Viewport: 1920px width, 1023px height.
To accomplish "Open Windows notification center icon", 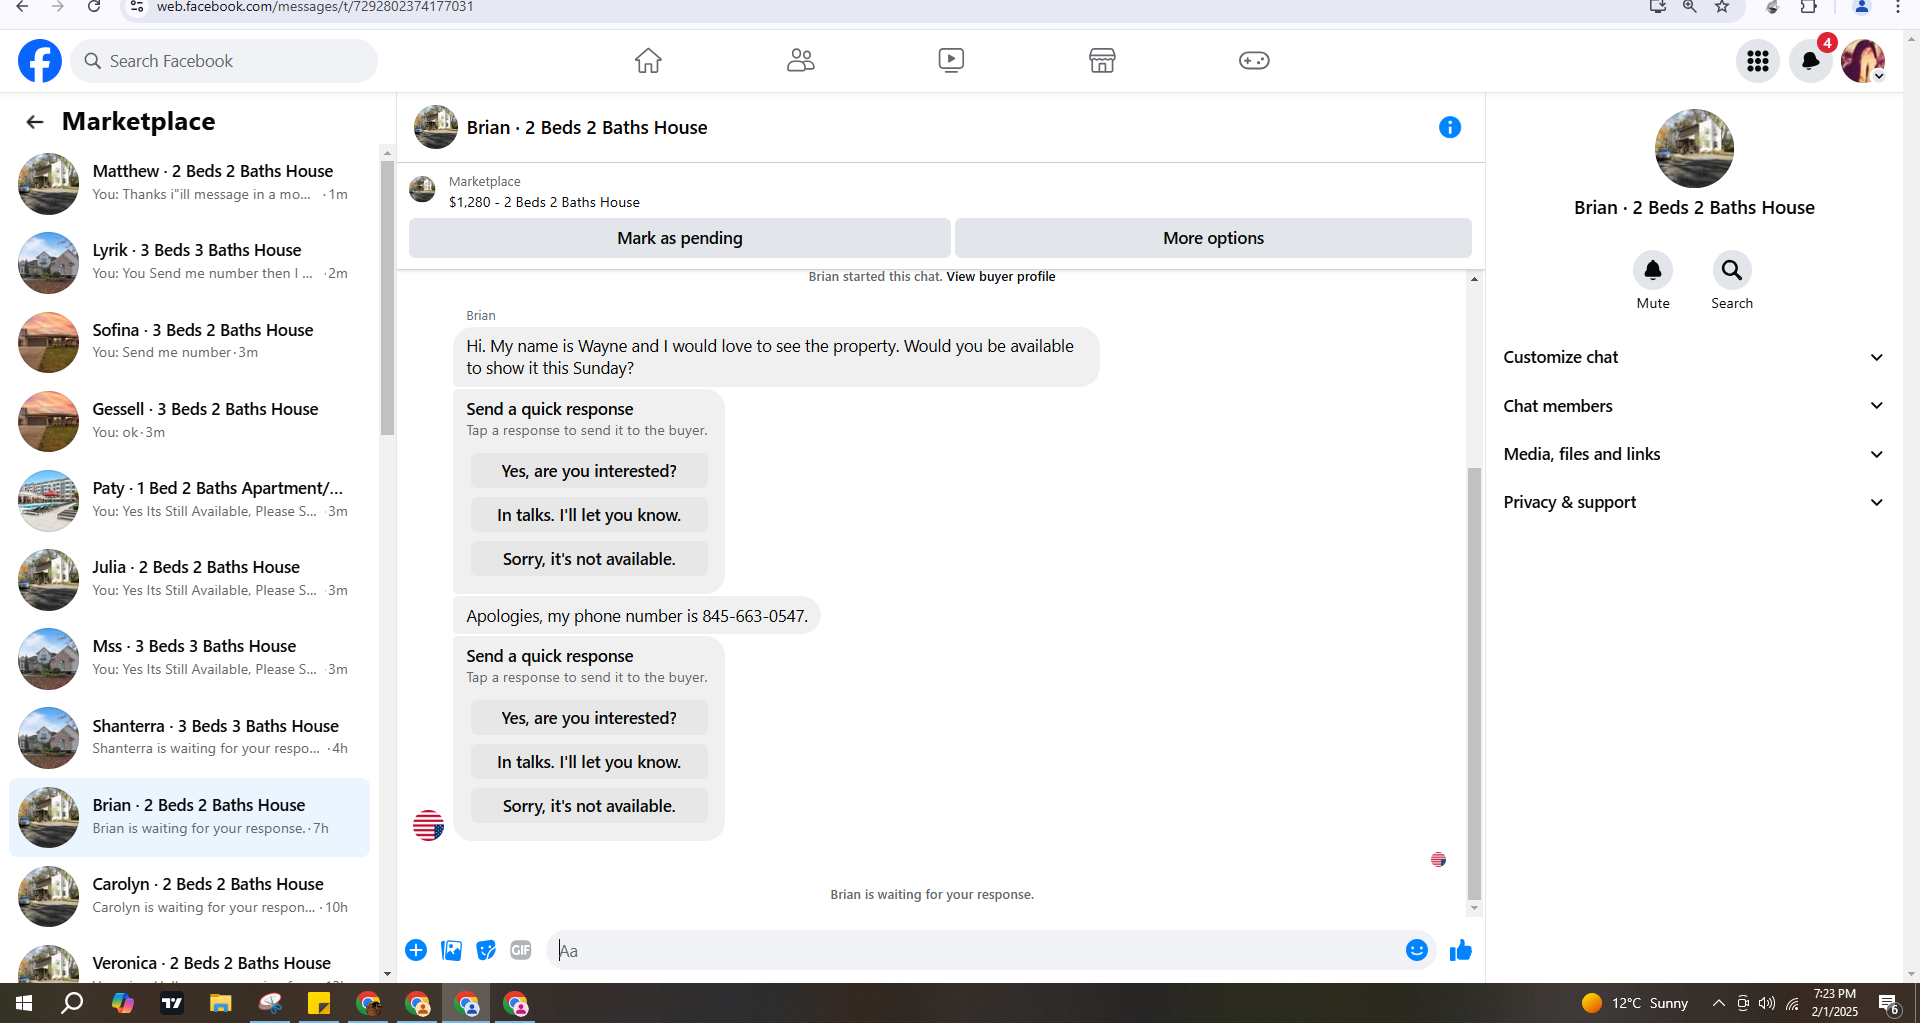I will 1889,1003.
